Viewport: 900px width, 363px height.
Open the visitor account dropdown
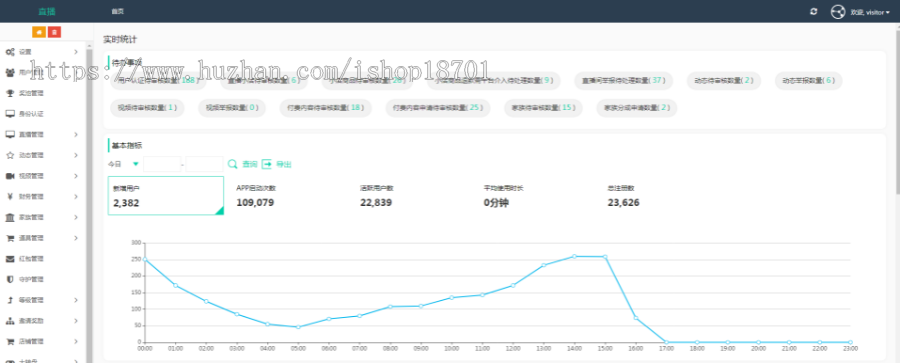click(870, 12)
